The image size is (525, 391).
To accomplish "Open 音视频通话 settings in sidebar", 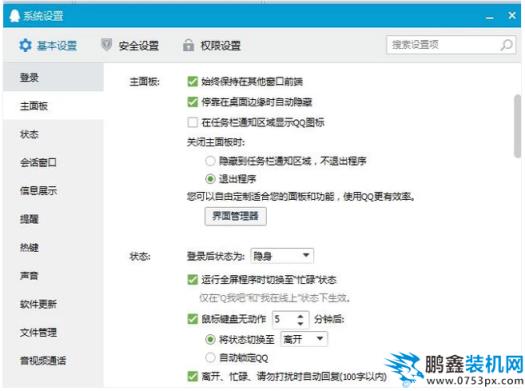I will coord(54,361).
